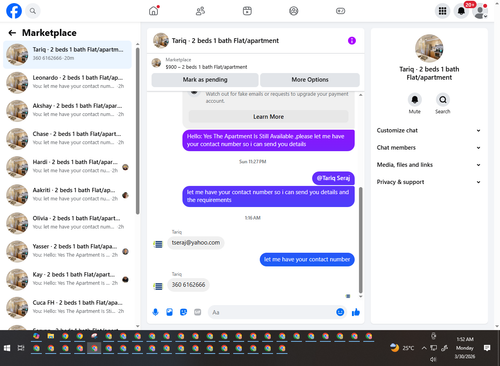Click the Facebook logo
Screen dimensions: 500x366
click(x=14, y=11)
